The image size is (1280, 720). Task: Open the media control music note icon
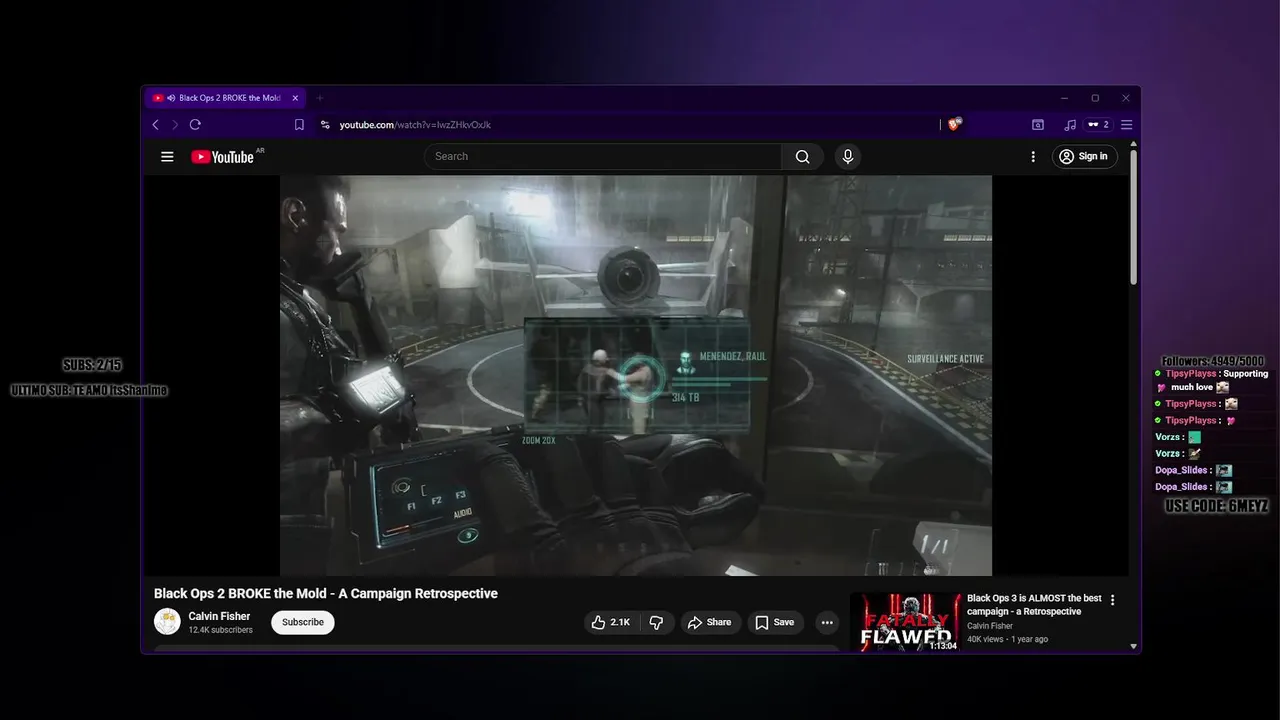pos(1070,125)
